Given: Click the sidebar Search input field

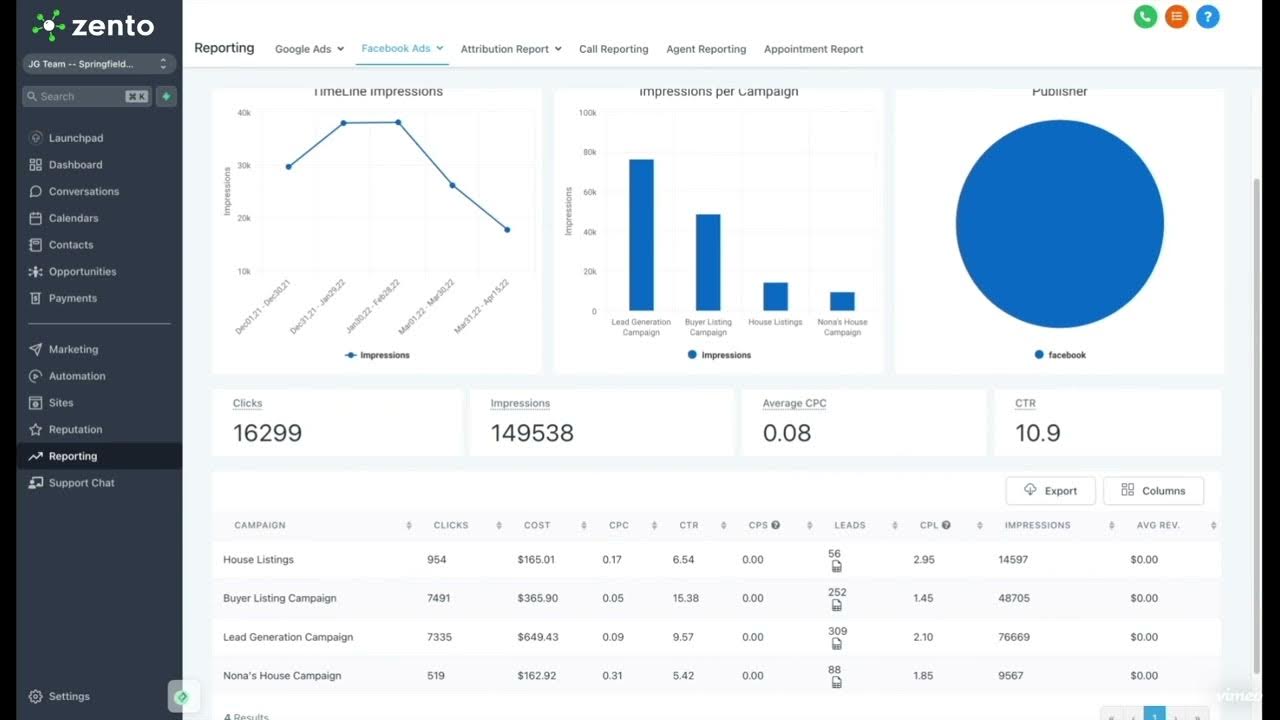Looking at the screenshot, I should [x=86, y=96].
